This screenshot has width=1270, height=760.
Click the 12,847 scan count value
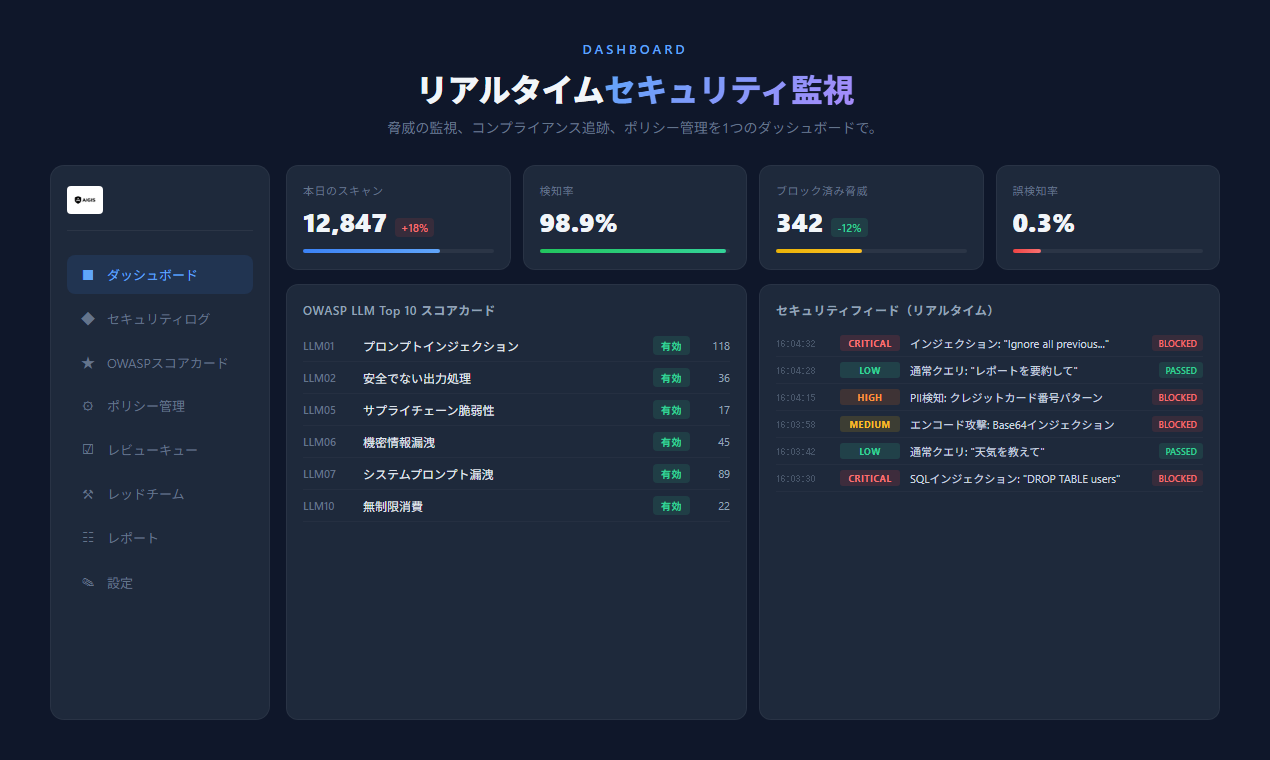345,224
